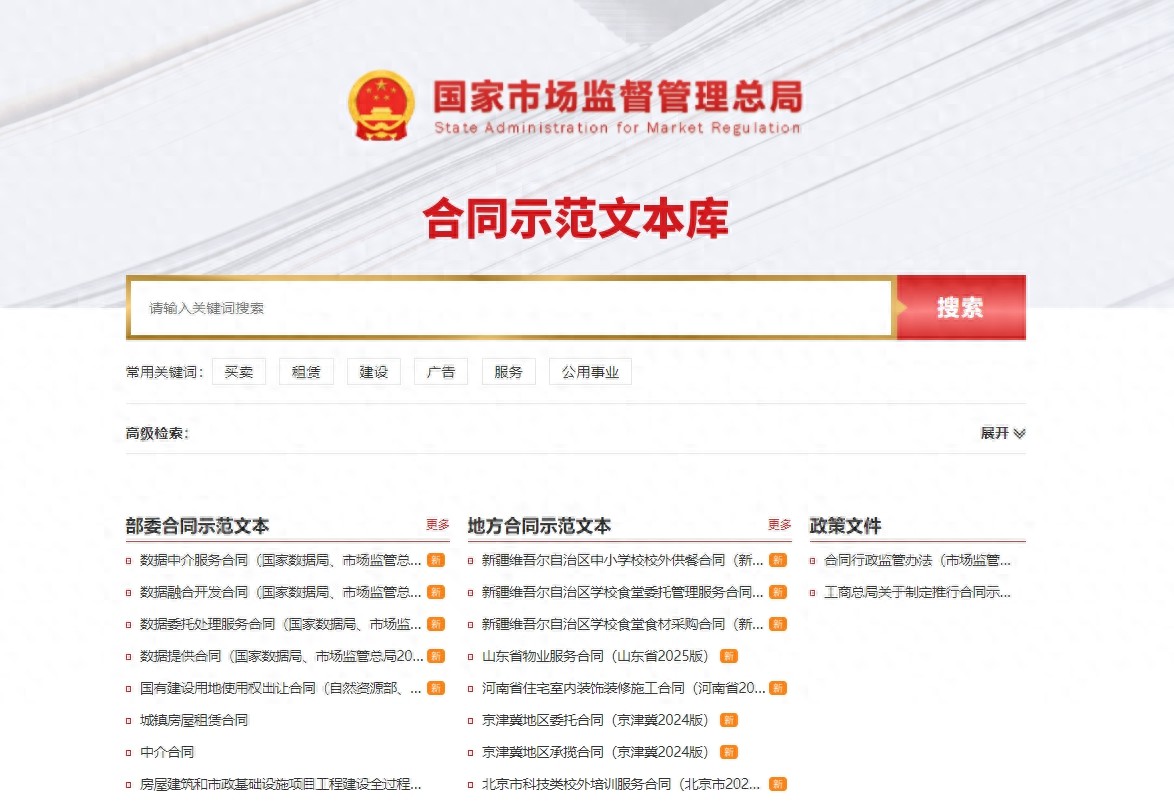The height and width of the screenshot is (808, 1174).
Task: Click the red square bullet before 河南省住宅室内装饰装修施工合同
Action: [471, 688]
